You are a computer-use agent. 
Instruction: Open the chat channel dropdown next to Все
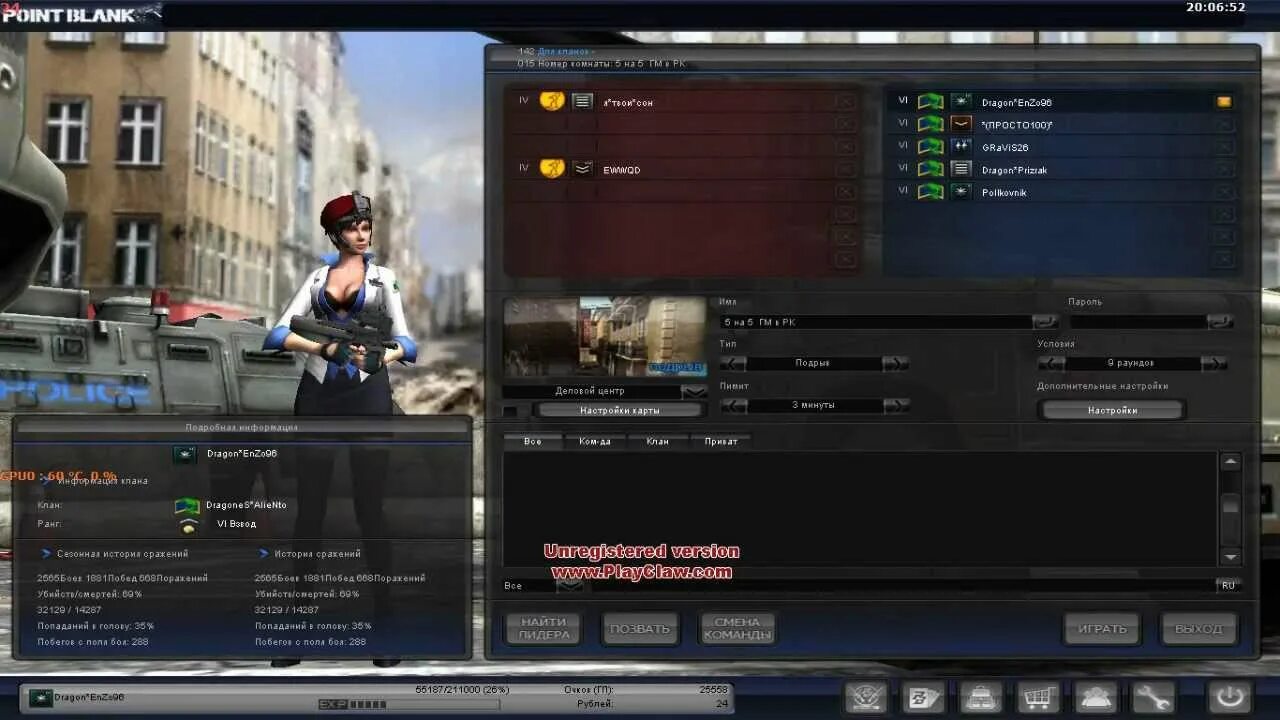[569, 586]
